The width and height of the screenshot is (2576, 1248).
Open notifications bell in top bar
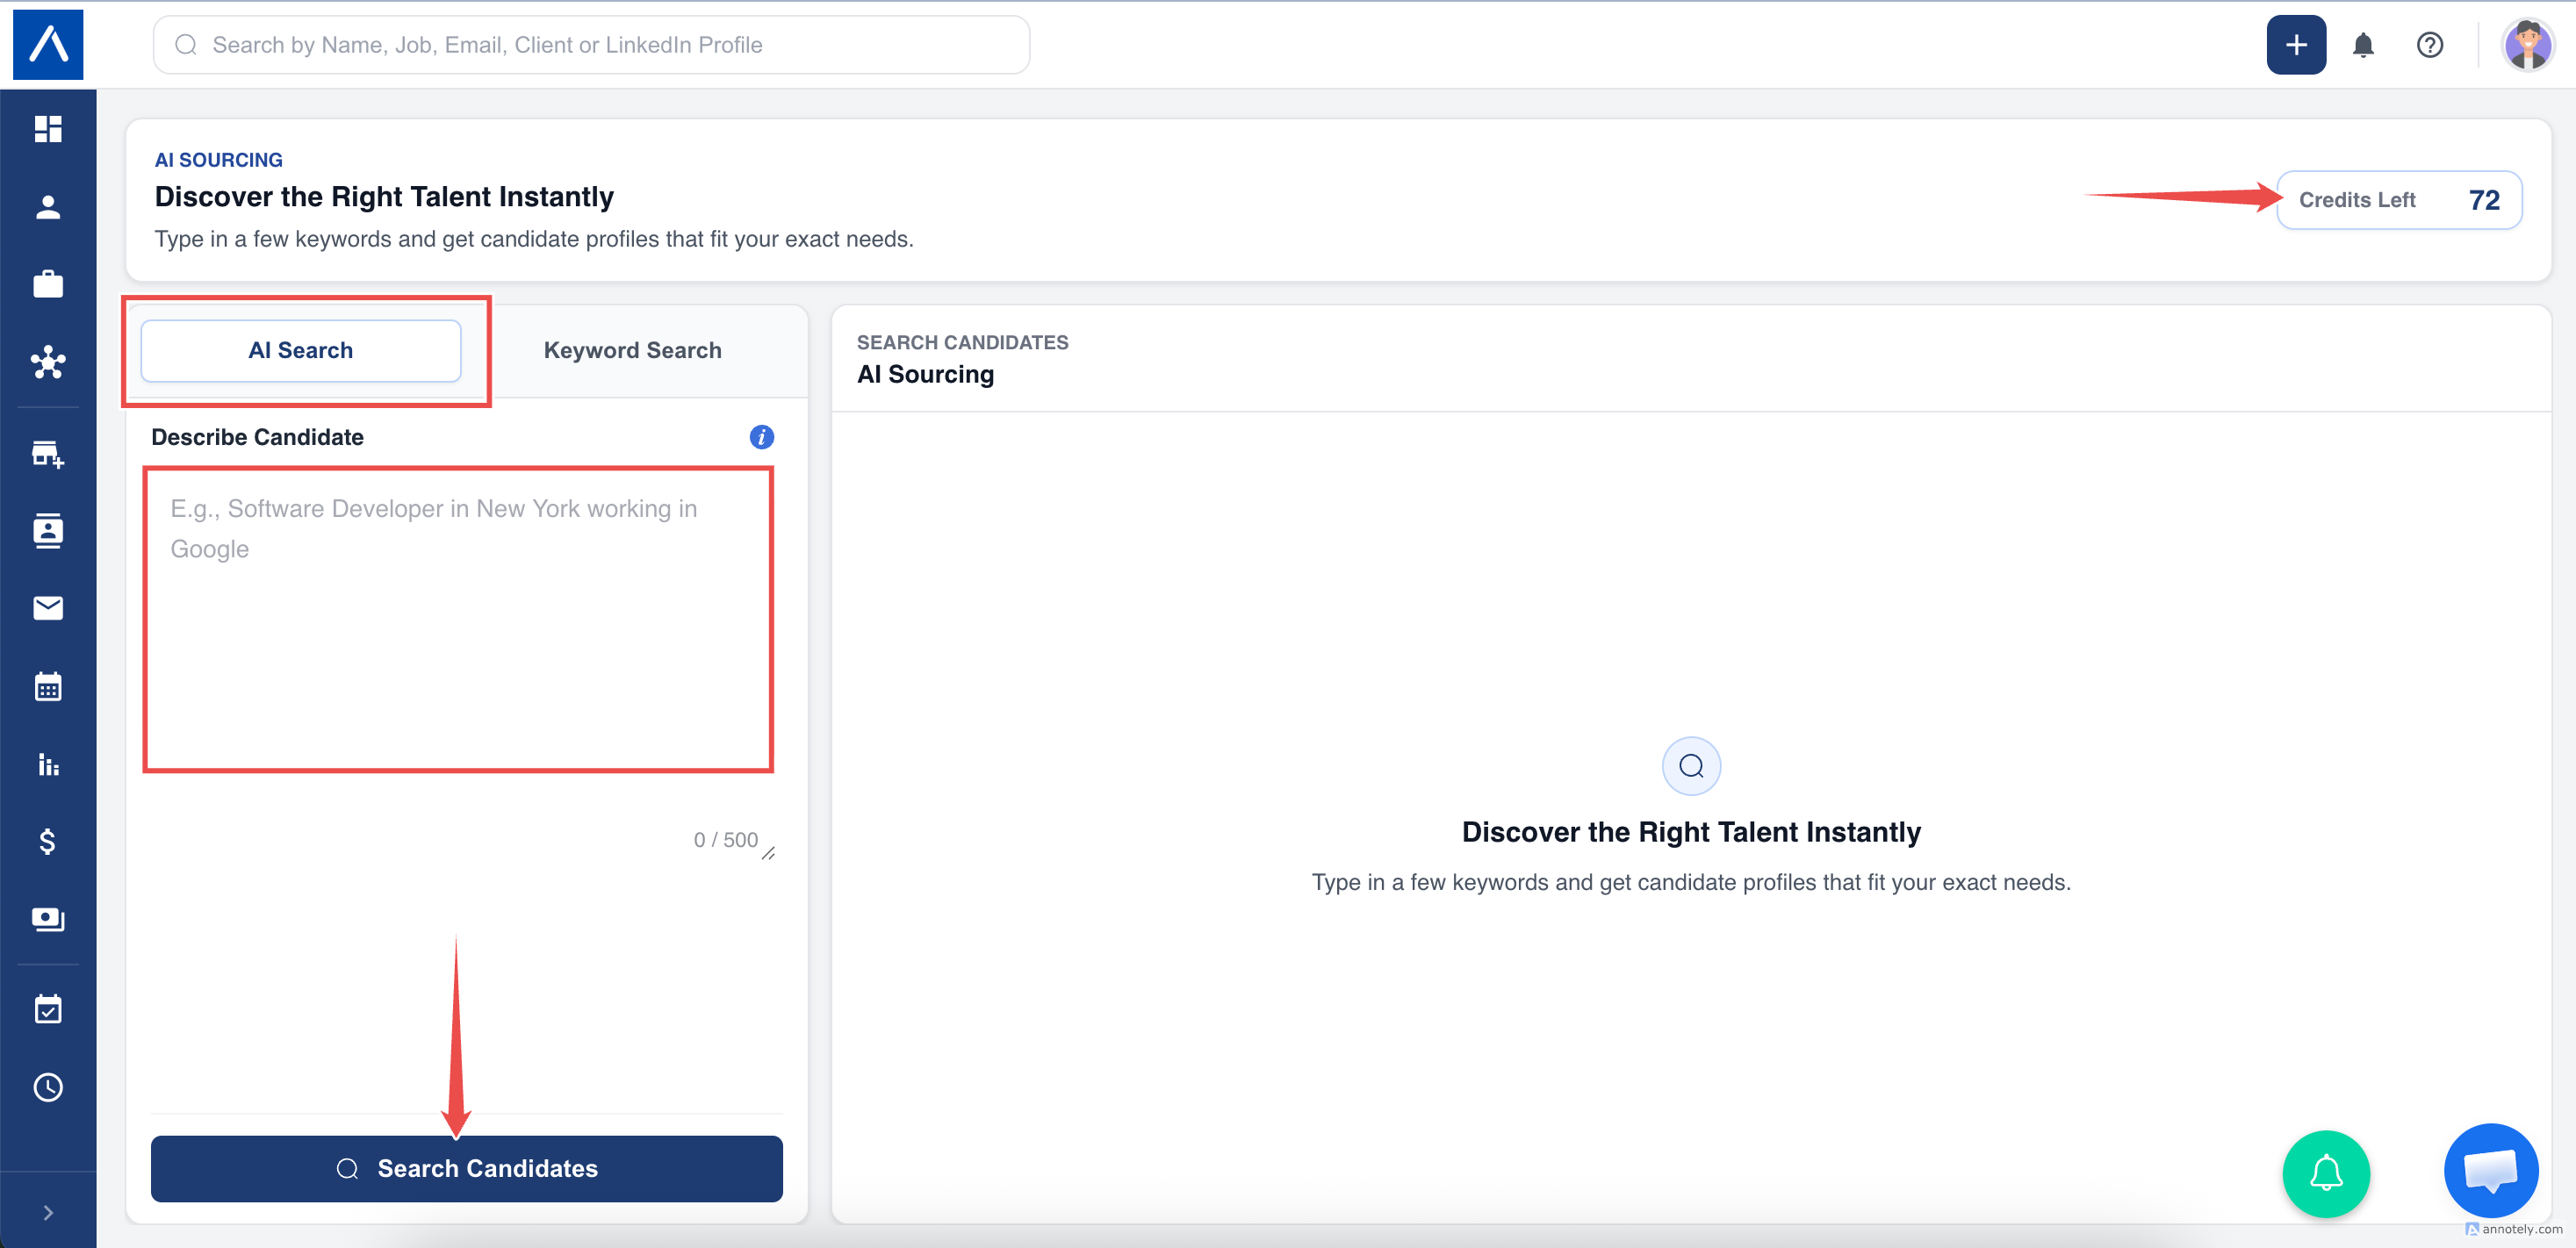coord(2363,45)
